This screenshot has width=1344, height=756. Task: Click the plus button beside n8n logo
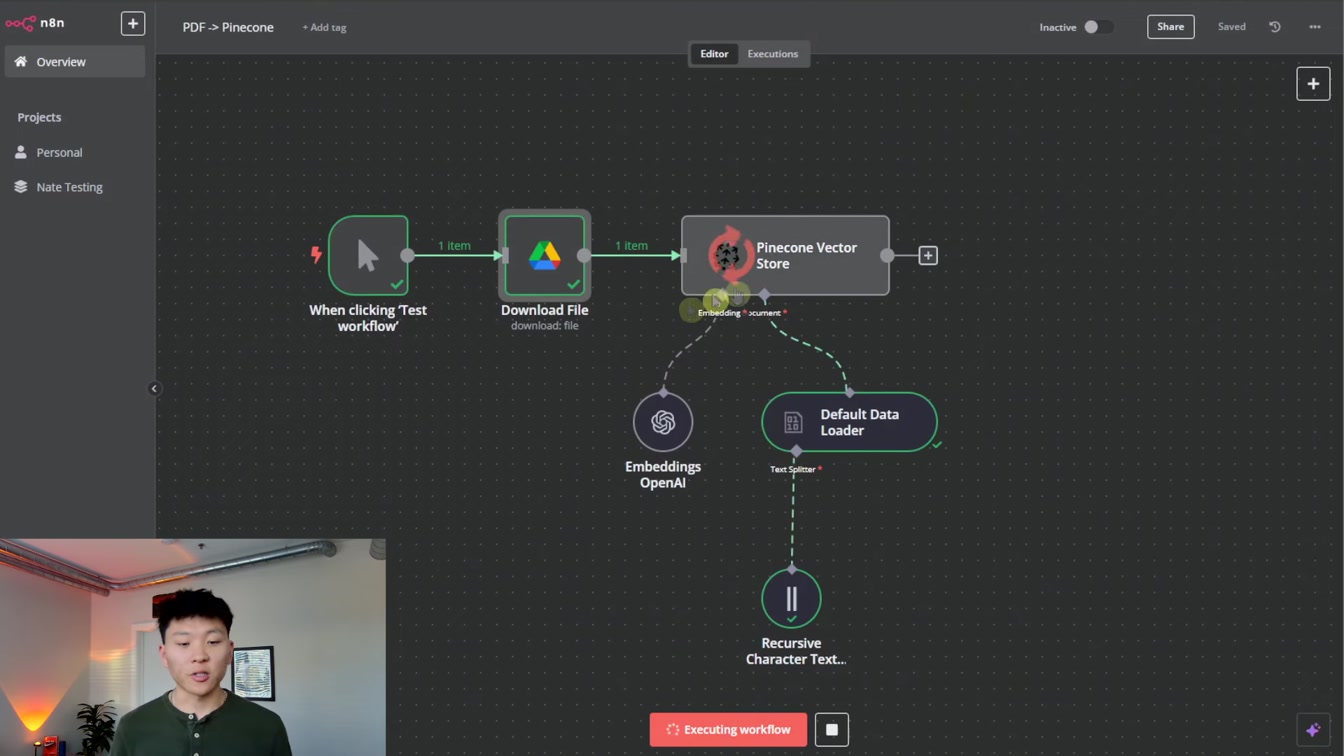click(x=133, y=23)
